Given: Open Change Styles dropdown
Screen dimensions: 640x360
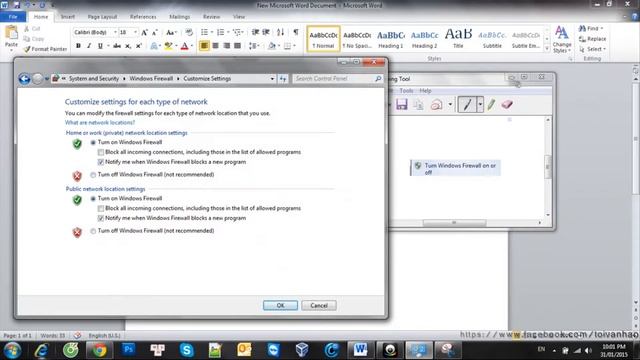Looking at the screenshot, I should 562,39.
